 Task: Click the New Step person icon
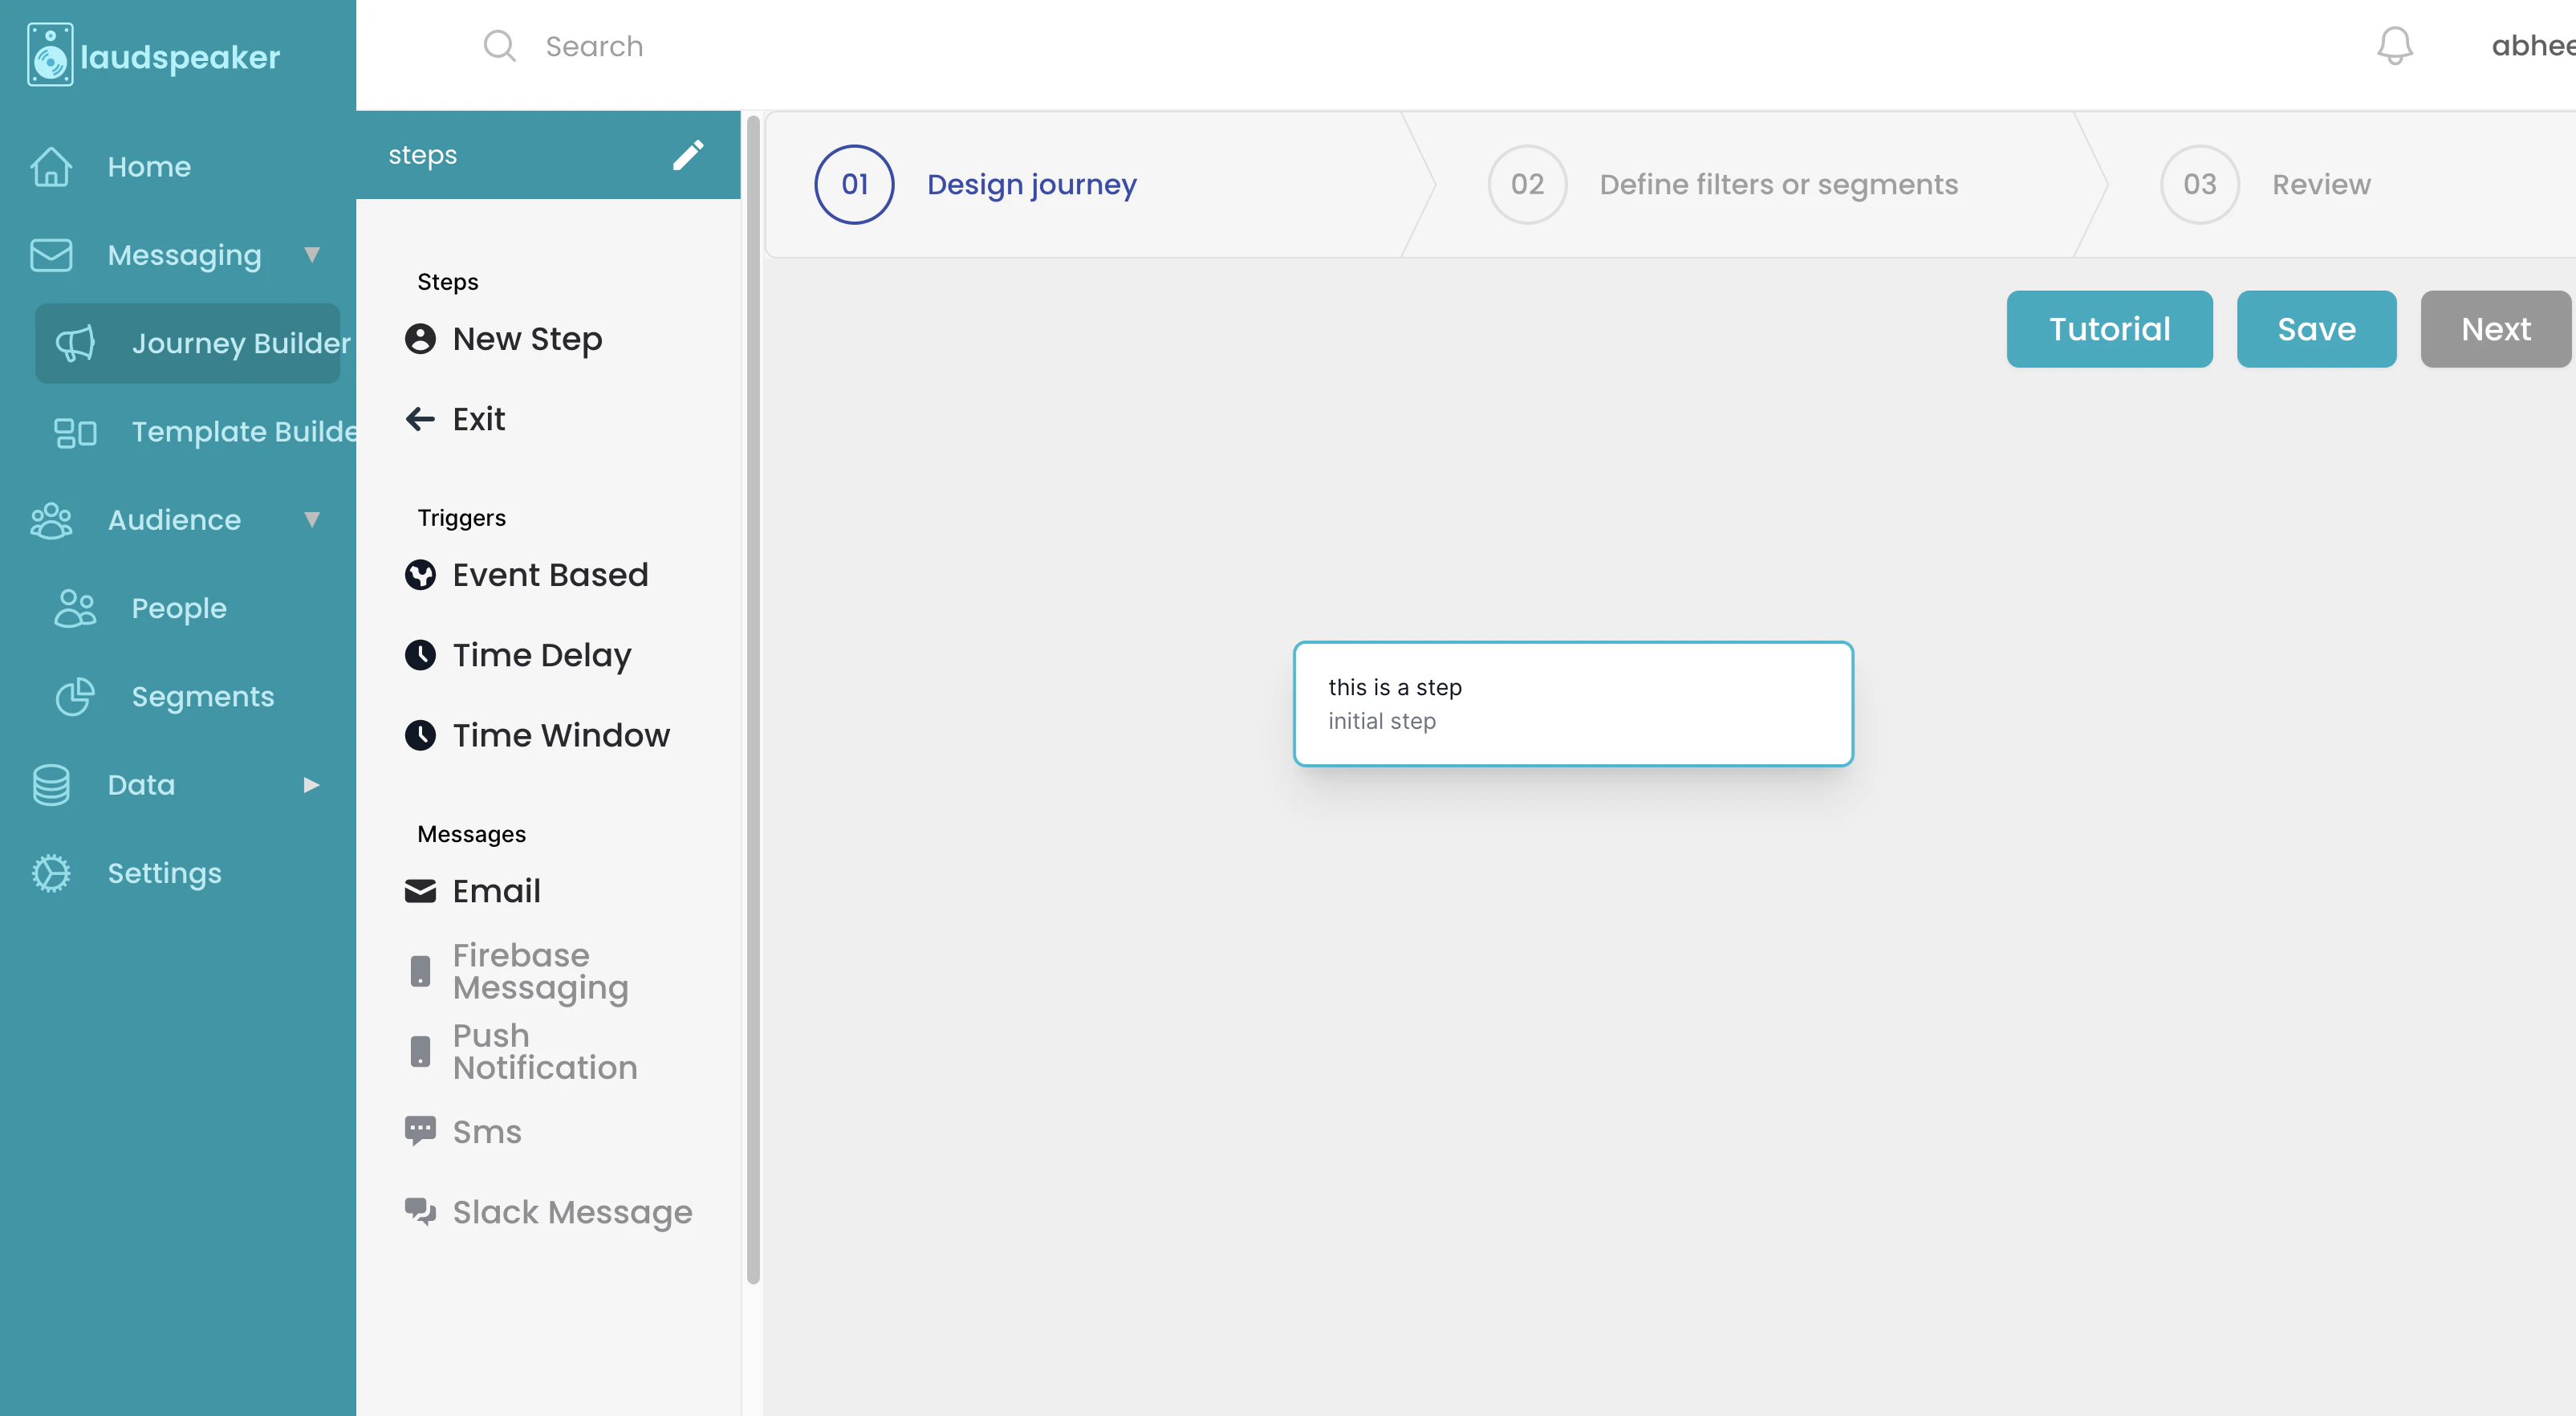(420, 339)
